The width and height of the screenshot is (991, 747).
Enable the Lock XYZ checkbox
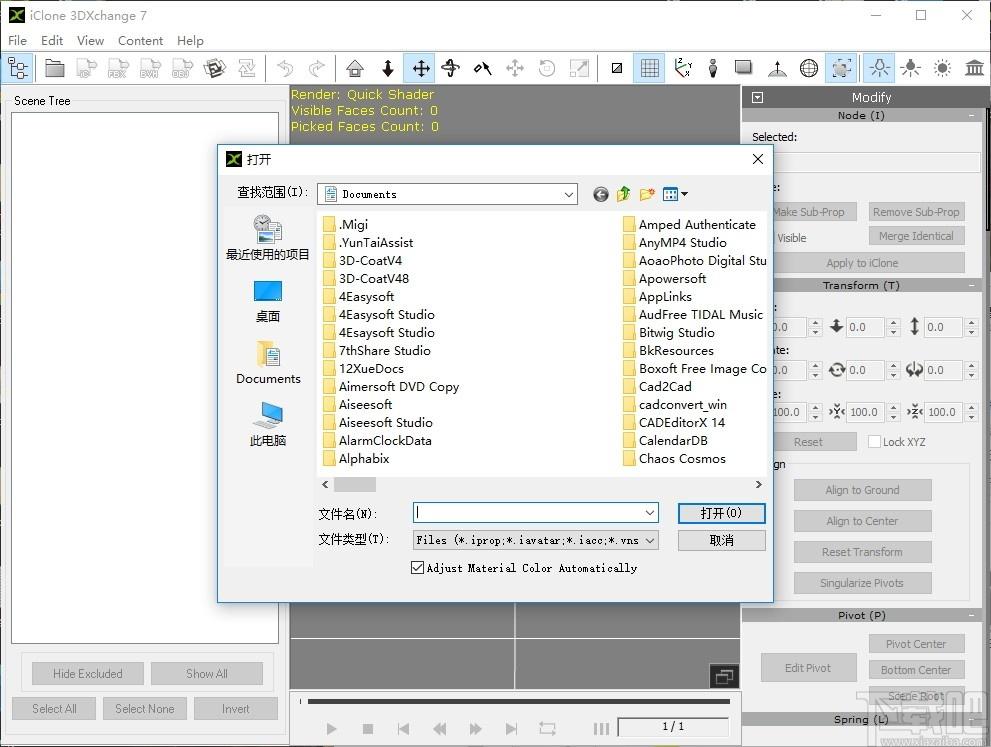(874, 442)
